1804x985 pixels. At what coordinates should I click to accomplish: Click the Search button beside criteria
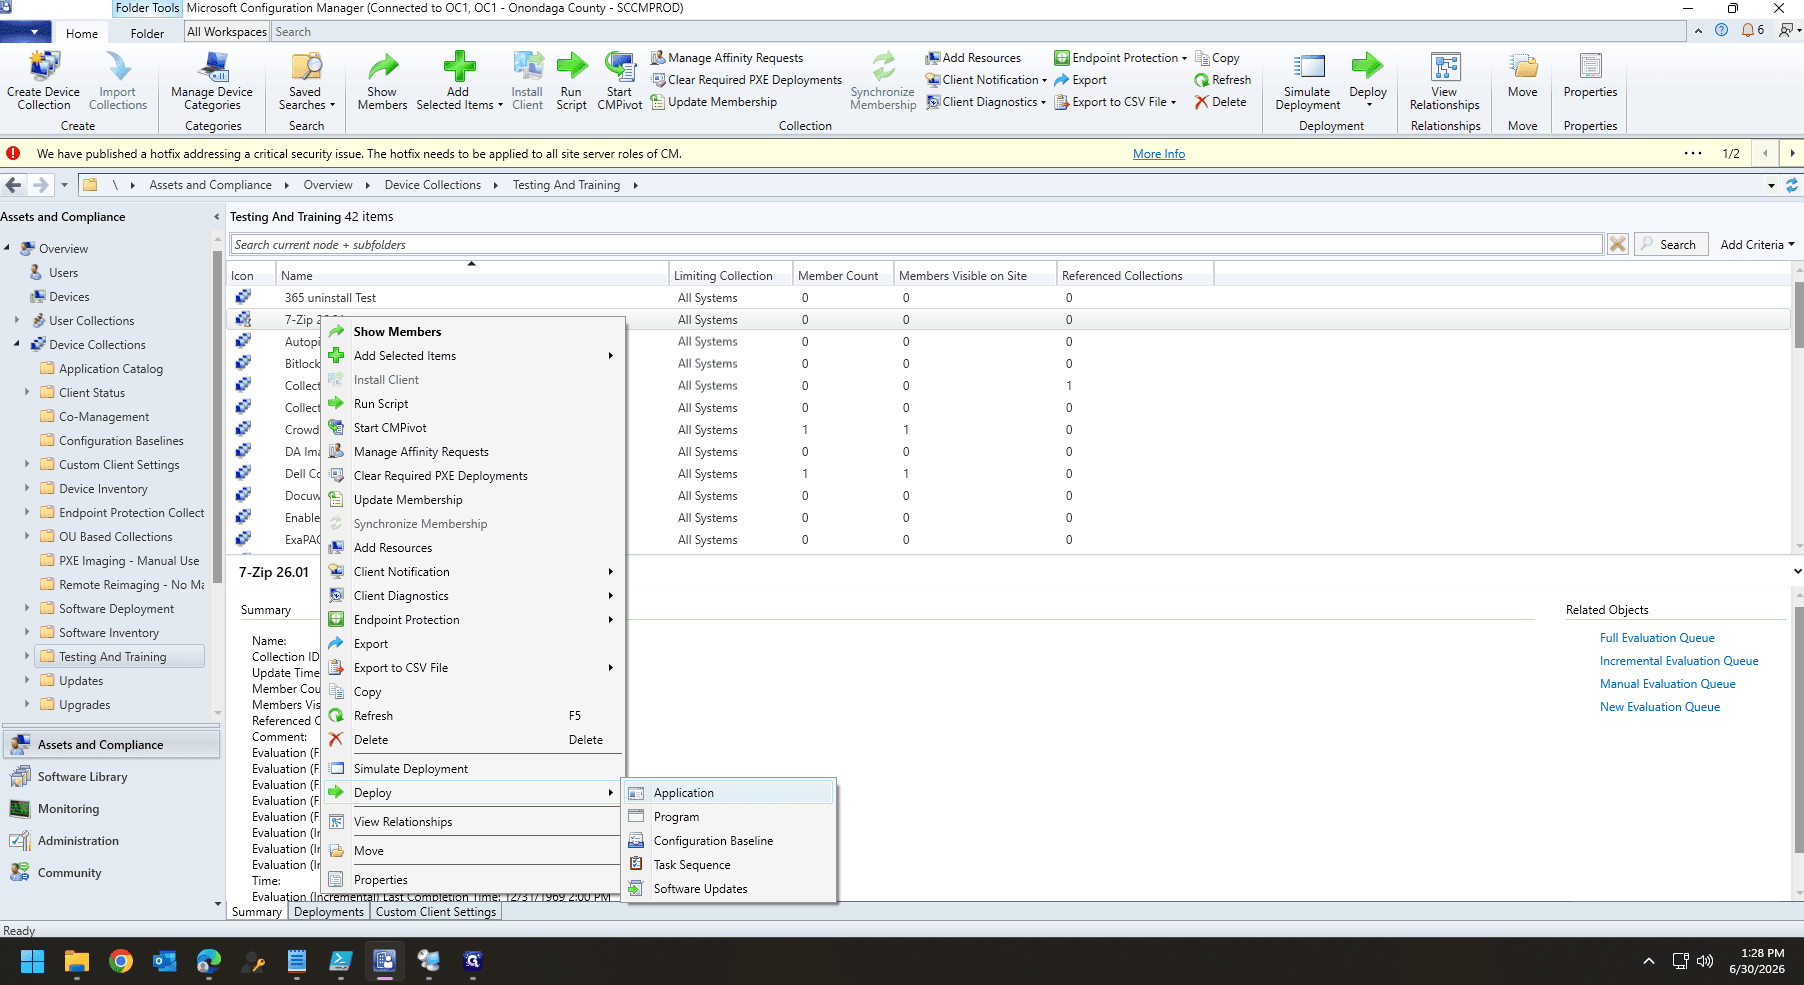point(1670,245)
